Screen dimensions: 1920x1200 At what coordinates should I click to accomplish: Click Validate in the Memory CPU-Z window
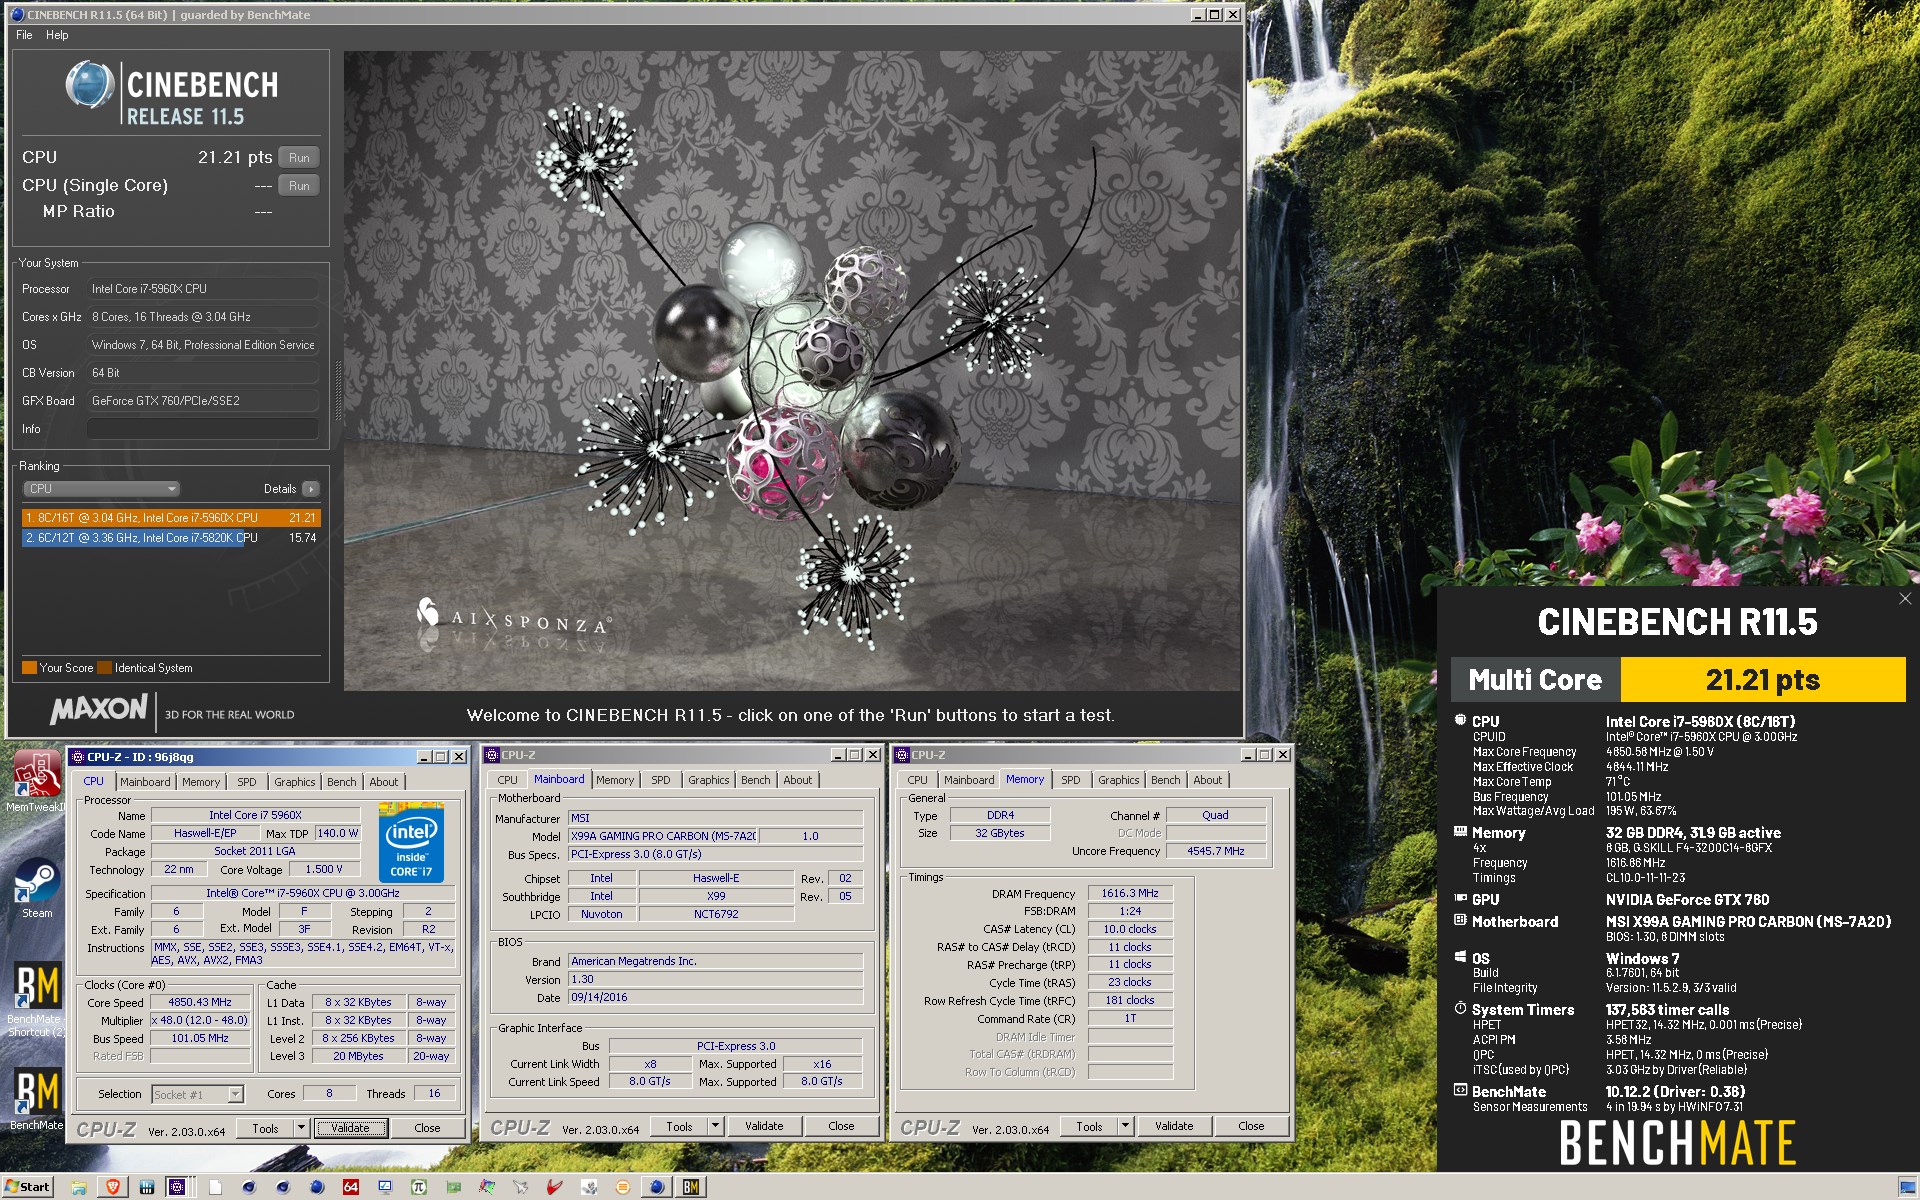pyautogui.click(x=1174, y=1126)
